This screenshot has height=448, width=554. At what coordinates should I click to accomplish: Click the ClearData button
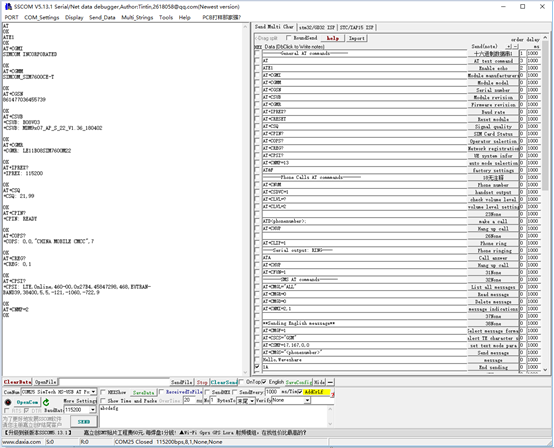point(17,382)
